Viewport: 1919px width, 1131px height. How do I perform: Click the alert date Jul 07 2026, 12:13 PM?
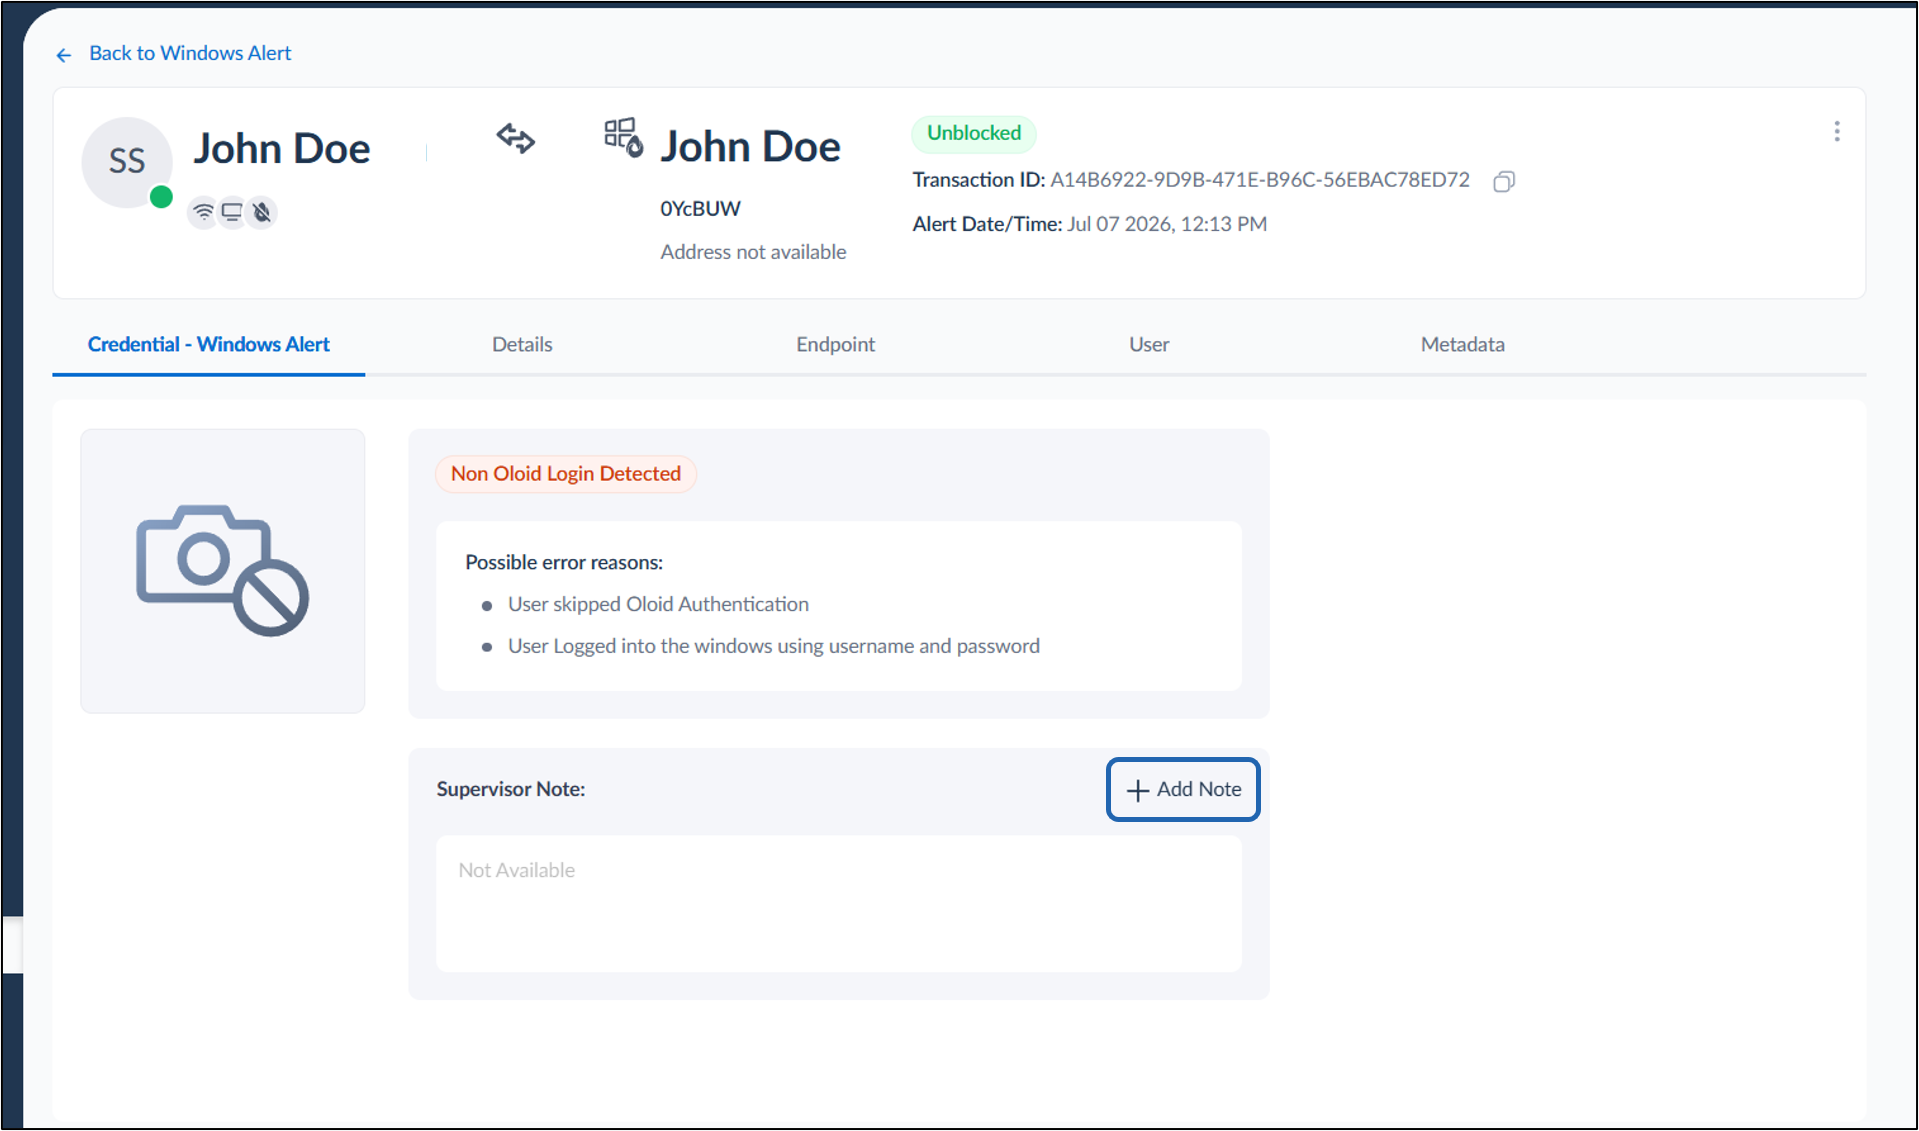(1167, 224)
